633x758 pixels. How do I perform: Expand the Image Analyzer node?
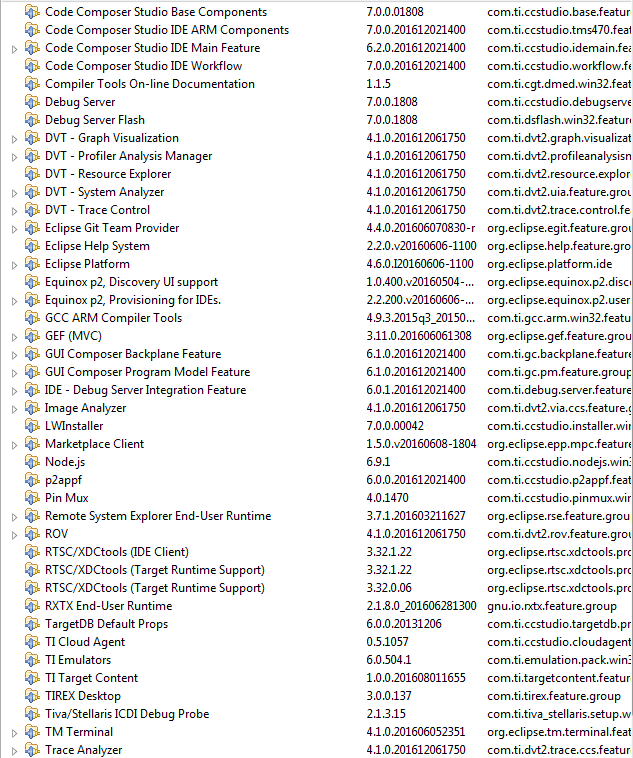[15, 409]
